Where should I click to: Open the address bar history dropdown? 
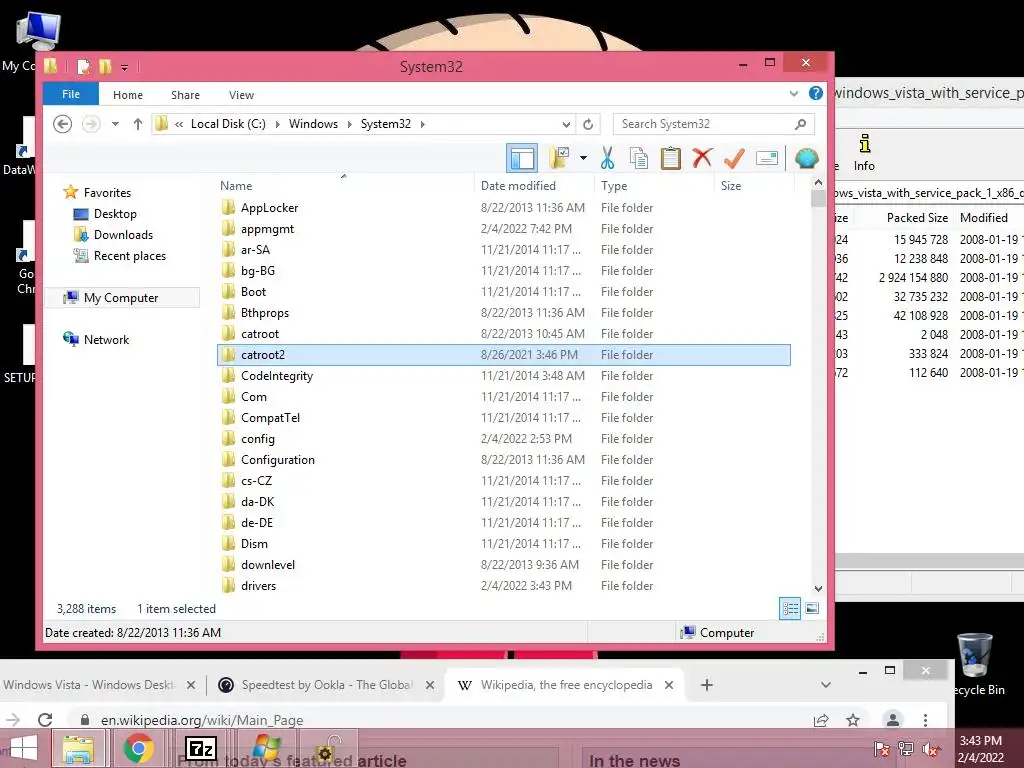pyautogui.click(x=566, y=124)
